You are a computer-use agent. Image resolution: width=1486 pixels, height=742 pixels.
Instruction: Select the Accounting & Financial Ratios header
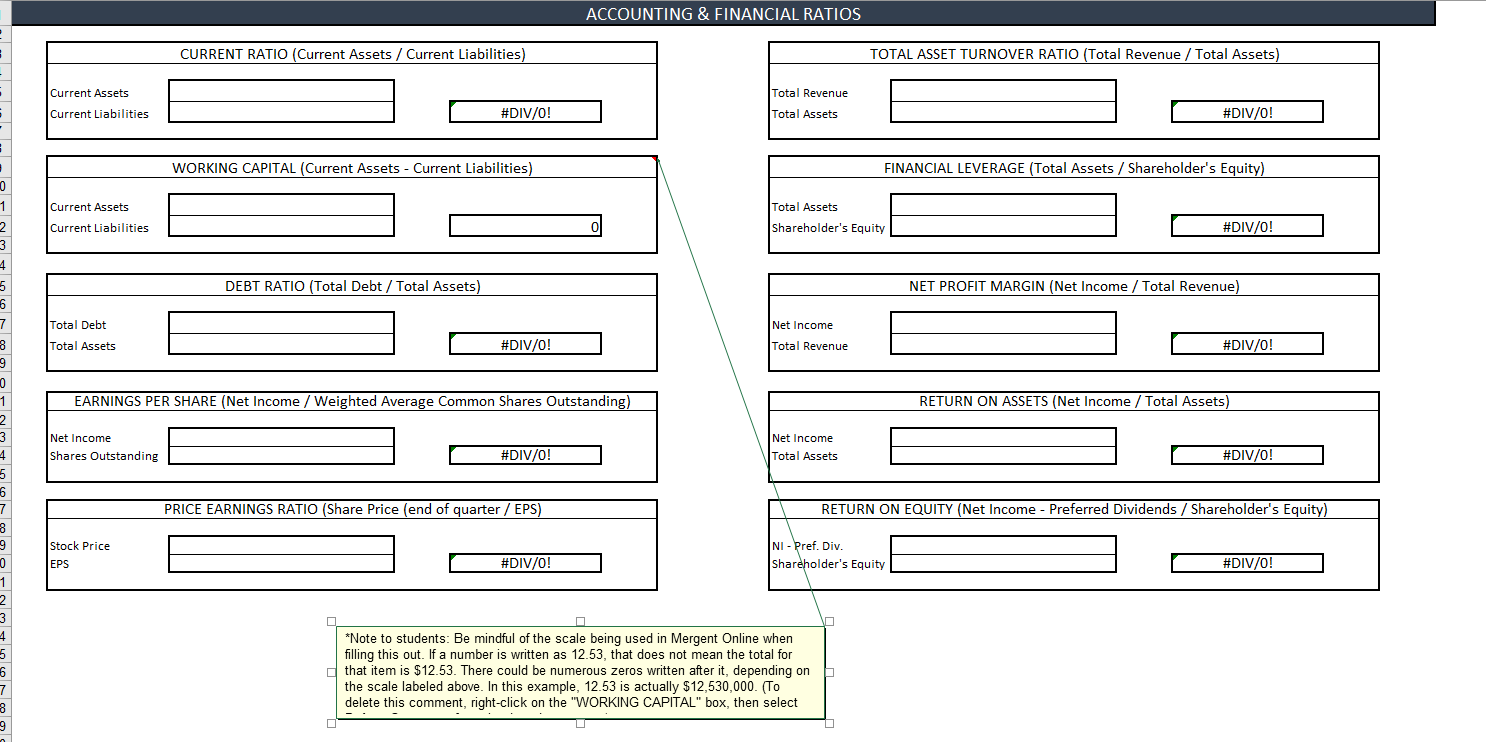tap(723, 14)
